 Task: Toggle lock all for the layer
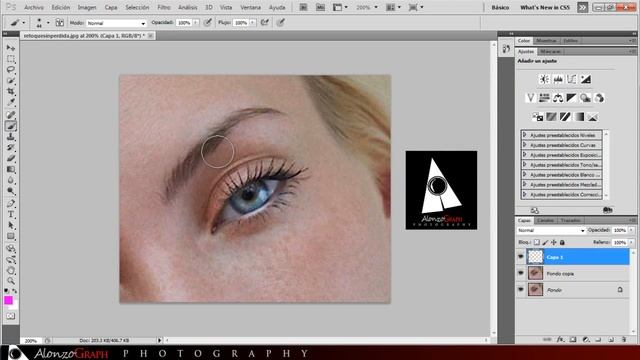562,242
